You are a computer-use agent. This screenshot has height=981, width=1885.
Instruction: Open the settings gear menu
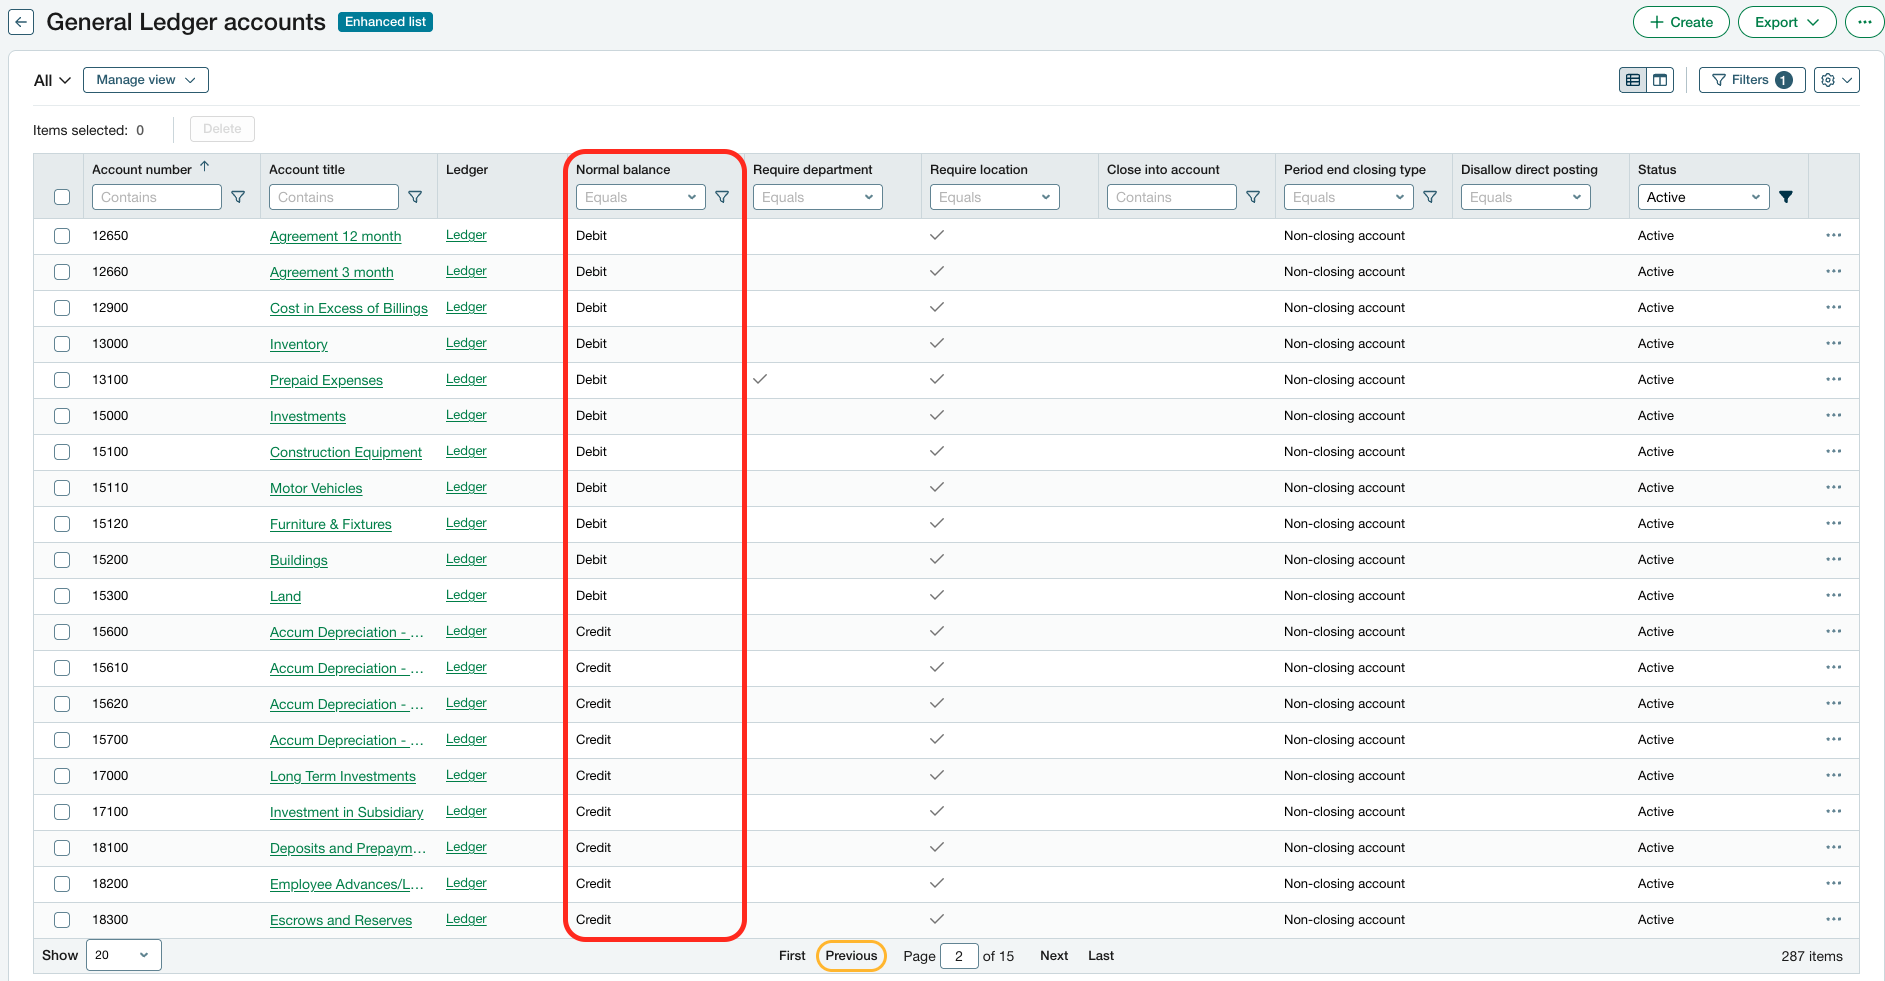pyautogui.click(x=1836, y=80)
